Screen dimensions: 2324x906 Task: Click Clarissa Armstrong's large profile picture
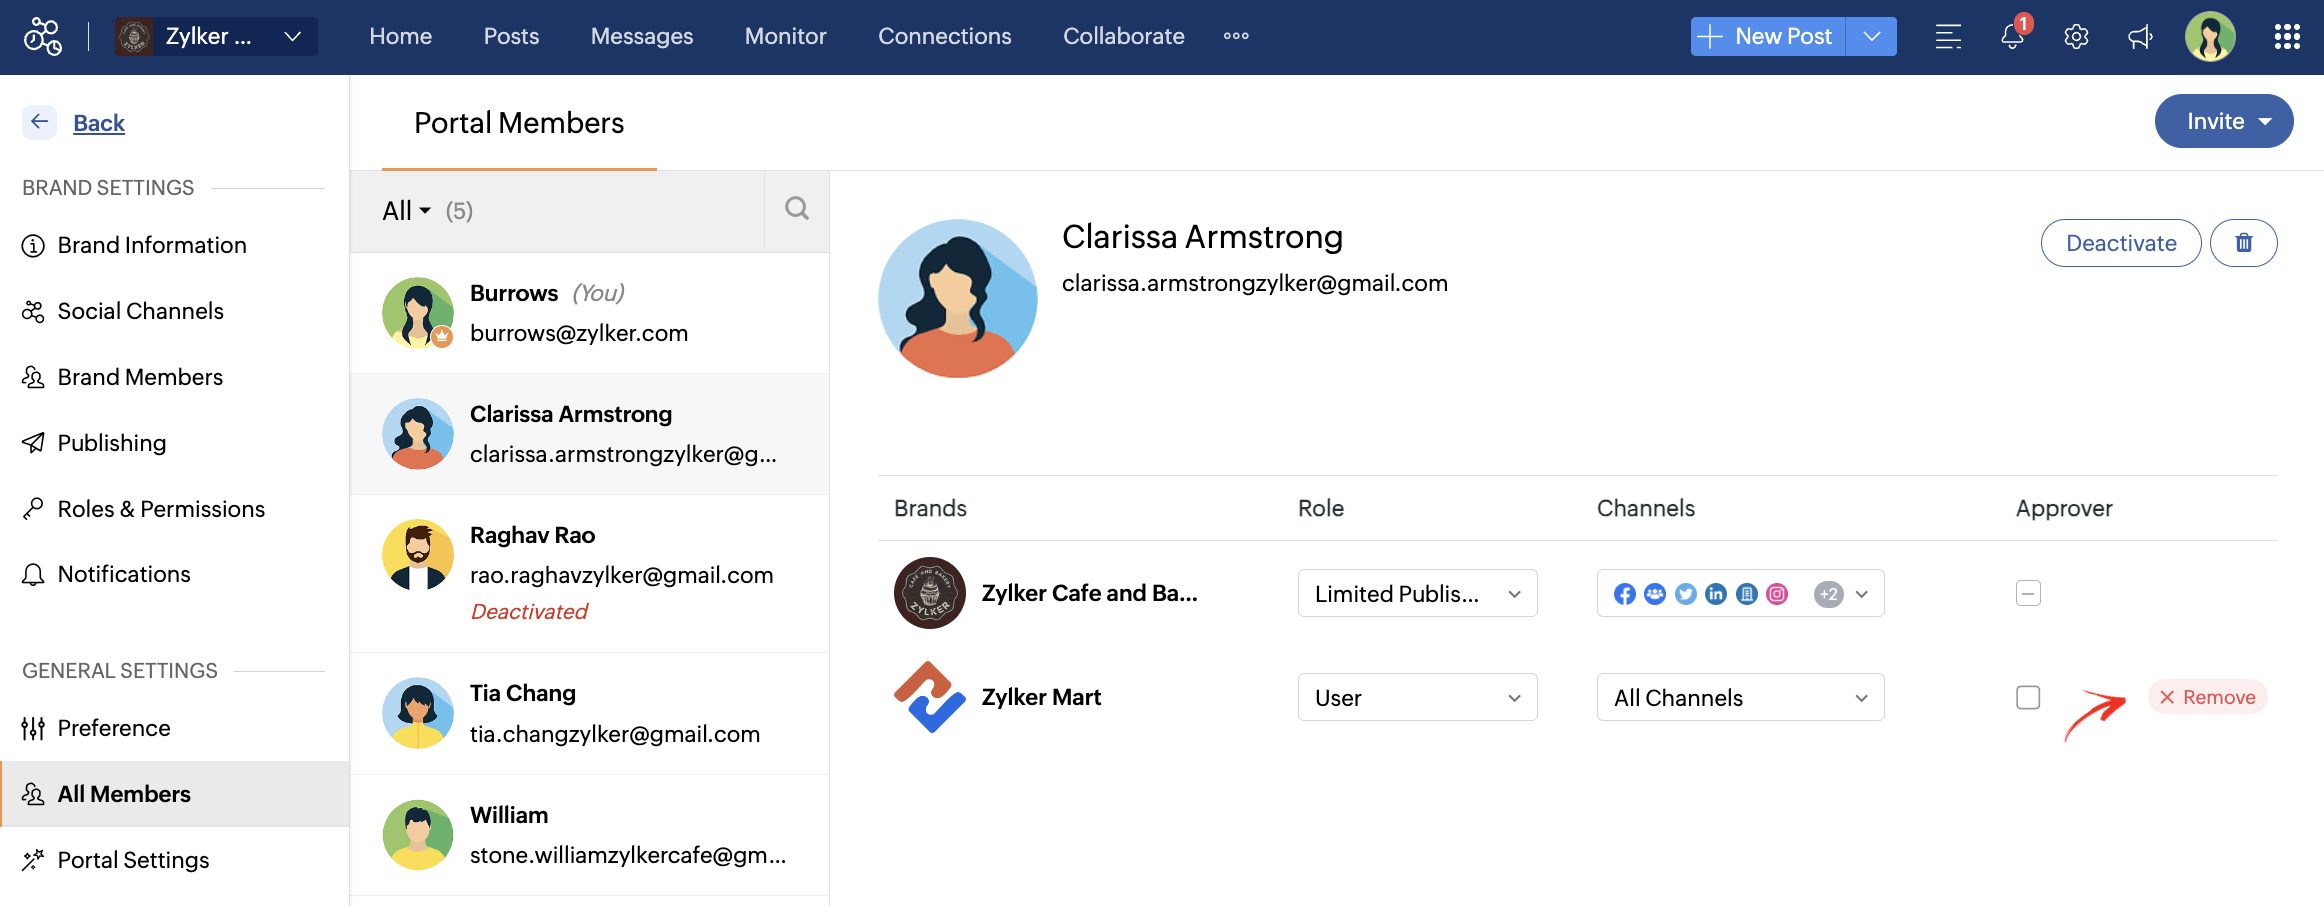(958, 298)
